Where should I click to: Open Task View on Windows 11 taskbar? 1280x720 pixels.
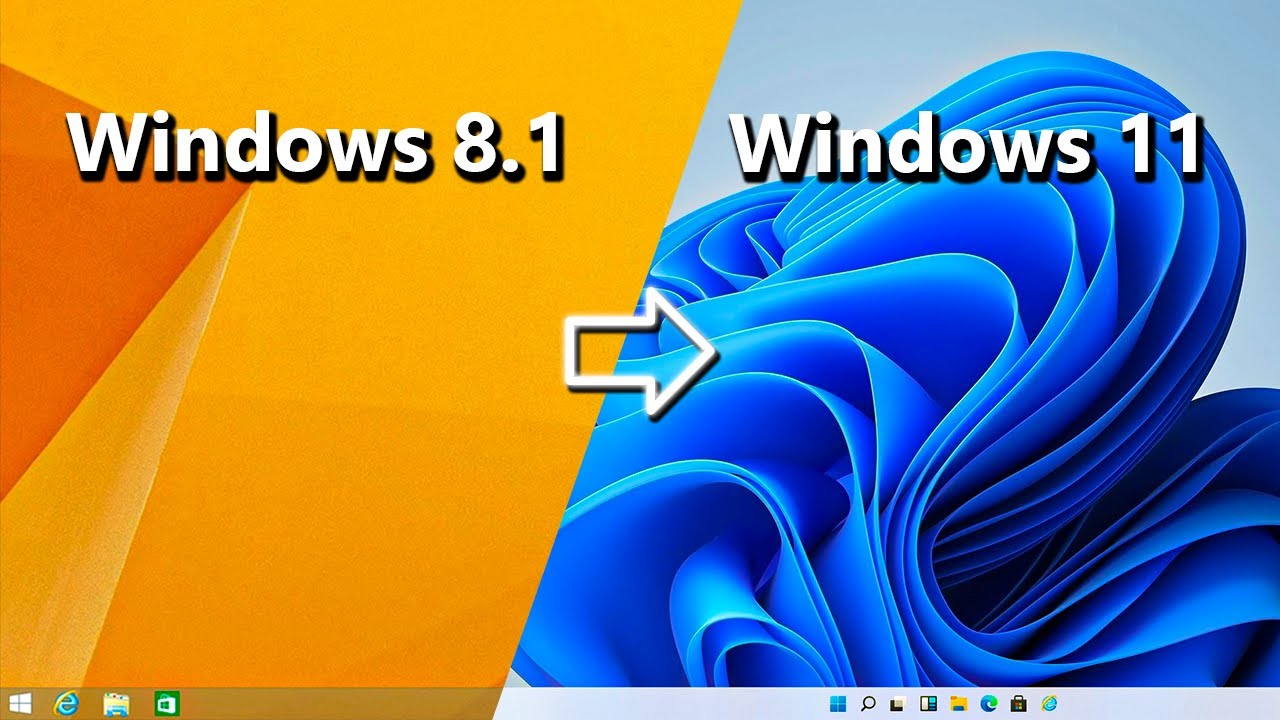898,704
